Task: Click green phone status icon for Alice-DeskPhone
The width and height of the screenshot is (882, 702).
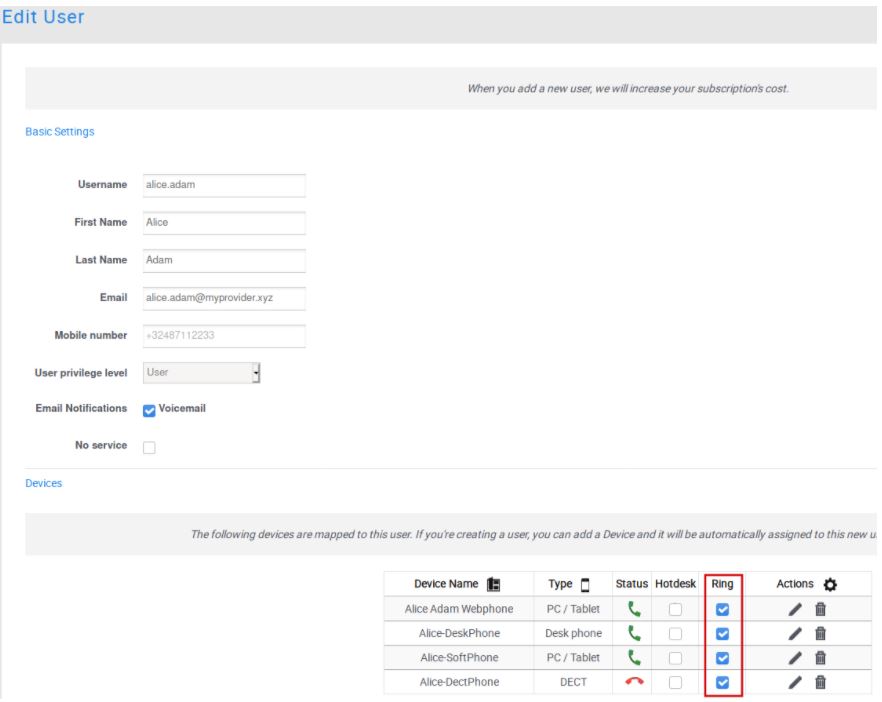Action: (633, 633)
